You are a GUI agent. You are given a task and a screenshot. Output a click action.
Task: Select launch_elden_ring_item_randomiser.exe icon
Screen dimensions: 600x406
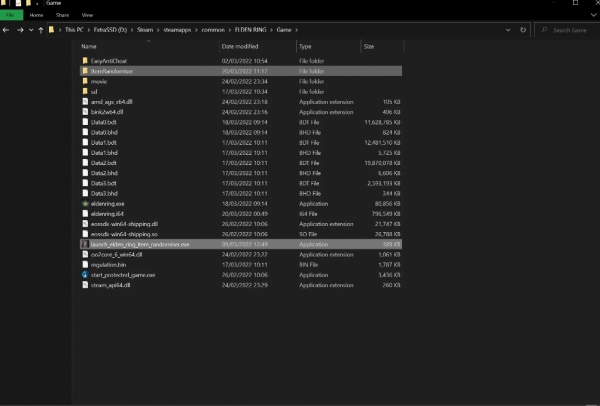pos(85,244)
